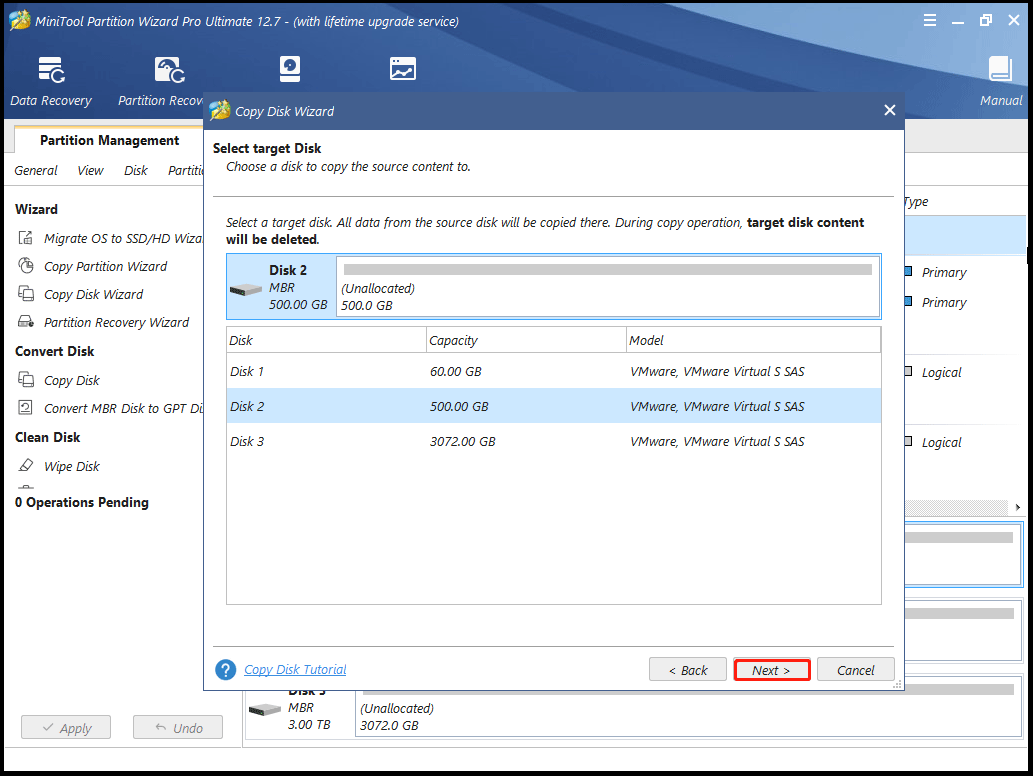The width and height of the screenshot is (1033, 776).
Task: Open the General menu
Action: click(x=36, y=170)
